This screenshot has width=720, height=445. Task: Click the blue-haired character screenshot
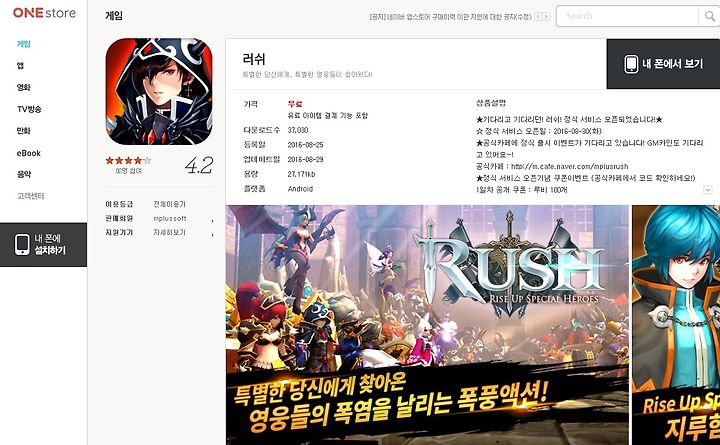pyautogui.click(x=676, y=325)
